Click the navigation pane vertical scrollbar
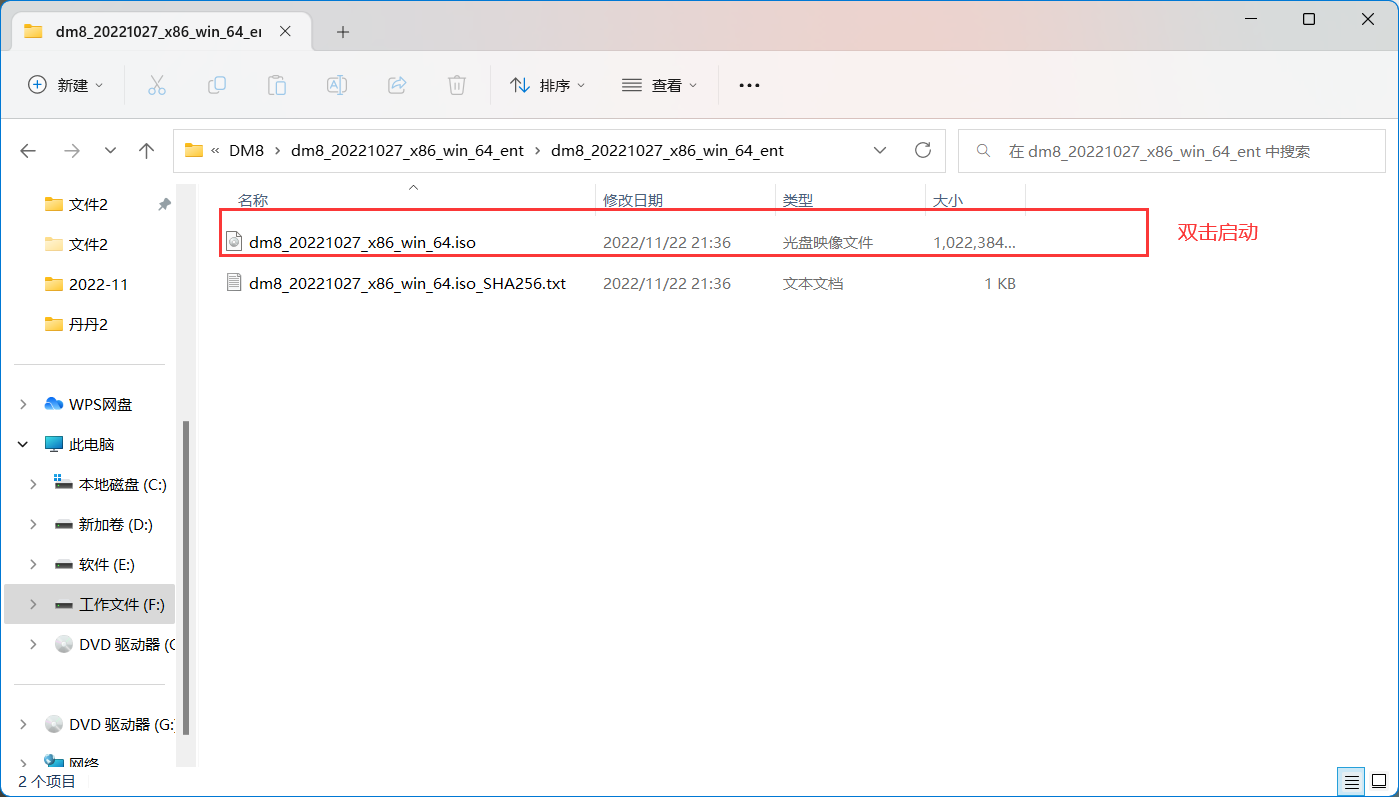 coord(185,577)
